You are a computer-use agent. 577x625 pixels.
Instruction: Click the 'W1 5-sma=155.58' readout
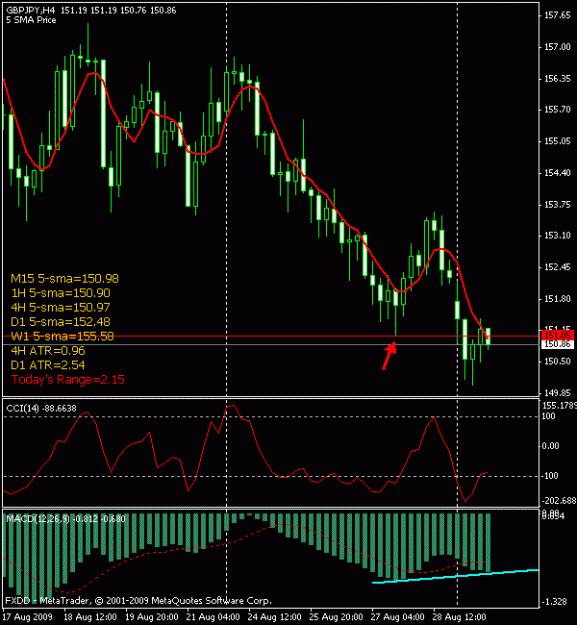(x=62, y=336)
